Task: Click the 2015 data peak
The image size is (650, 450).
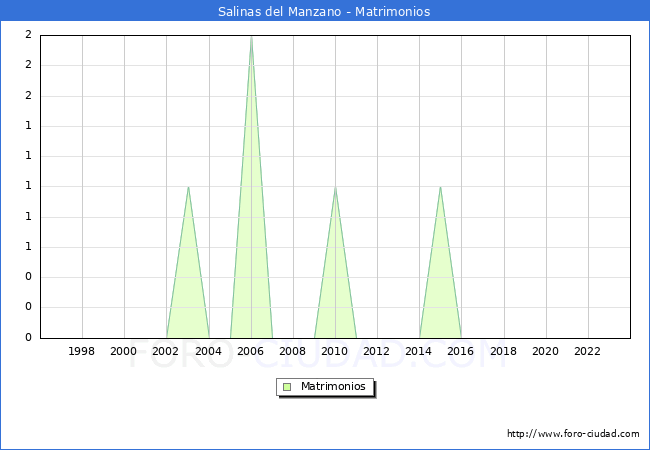Action: pos(440,187)
